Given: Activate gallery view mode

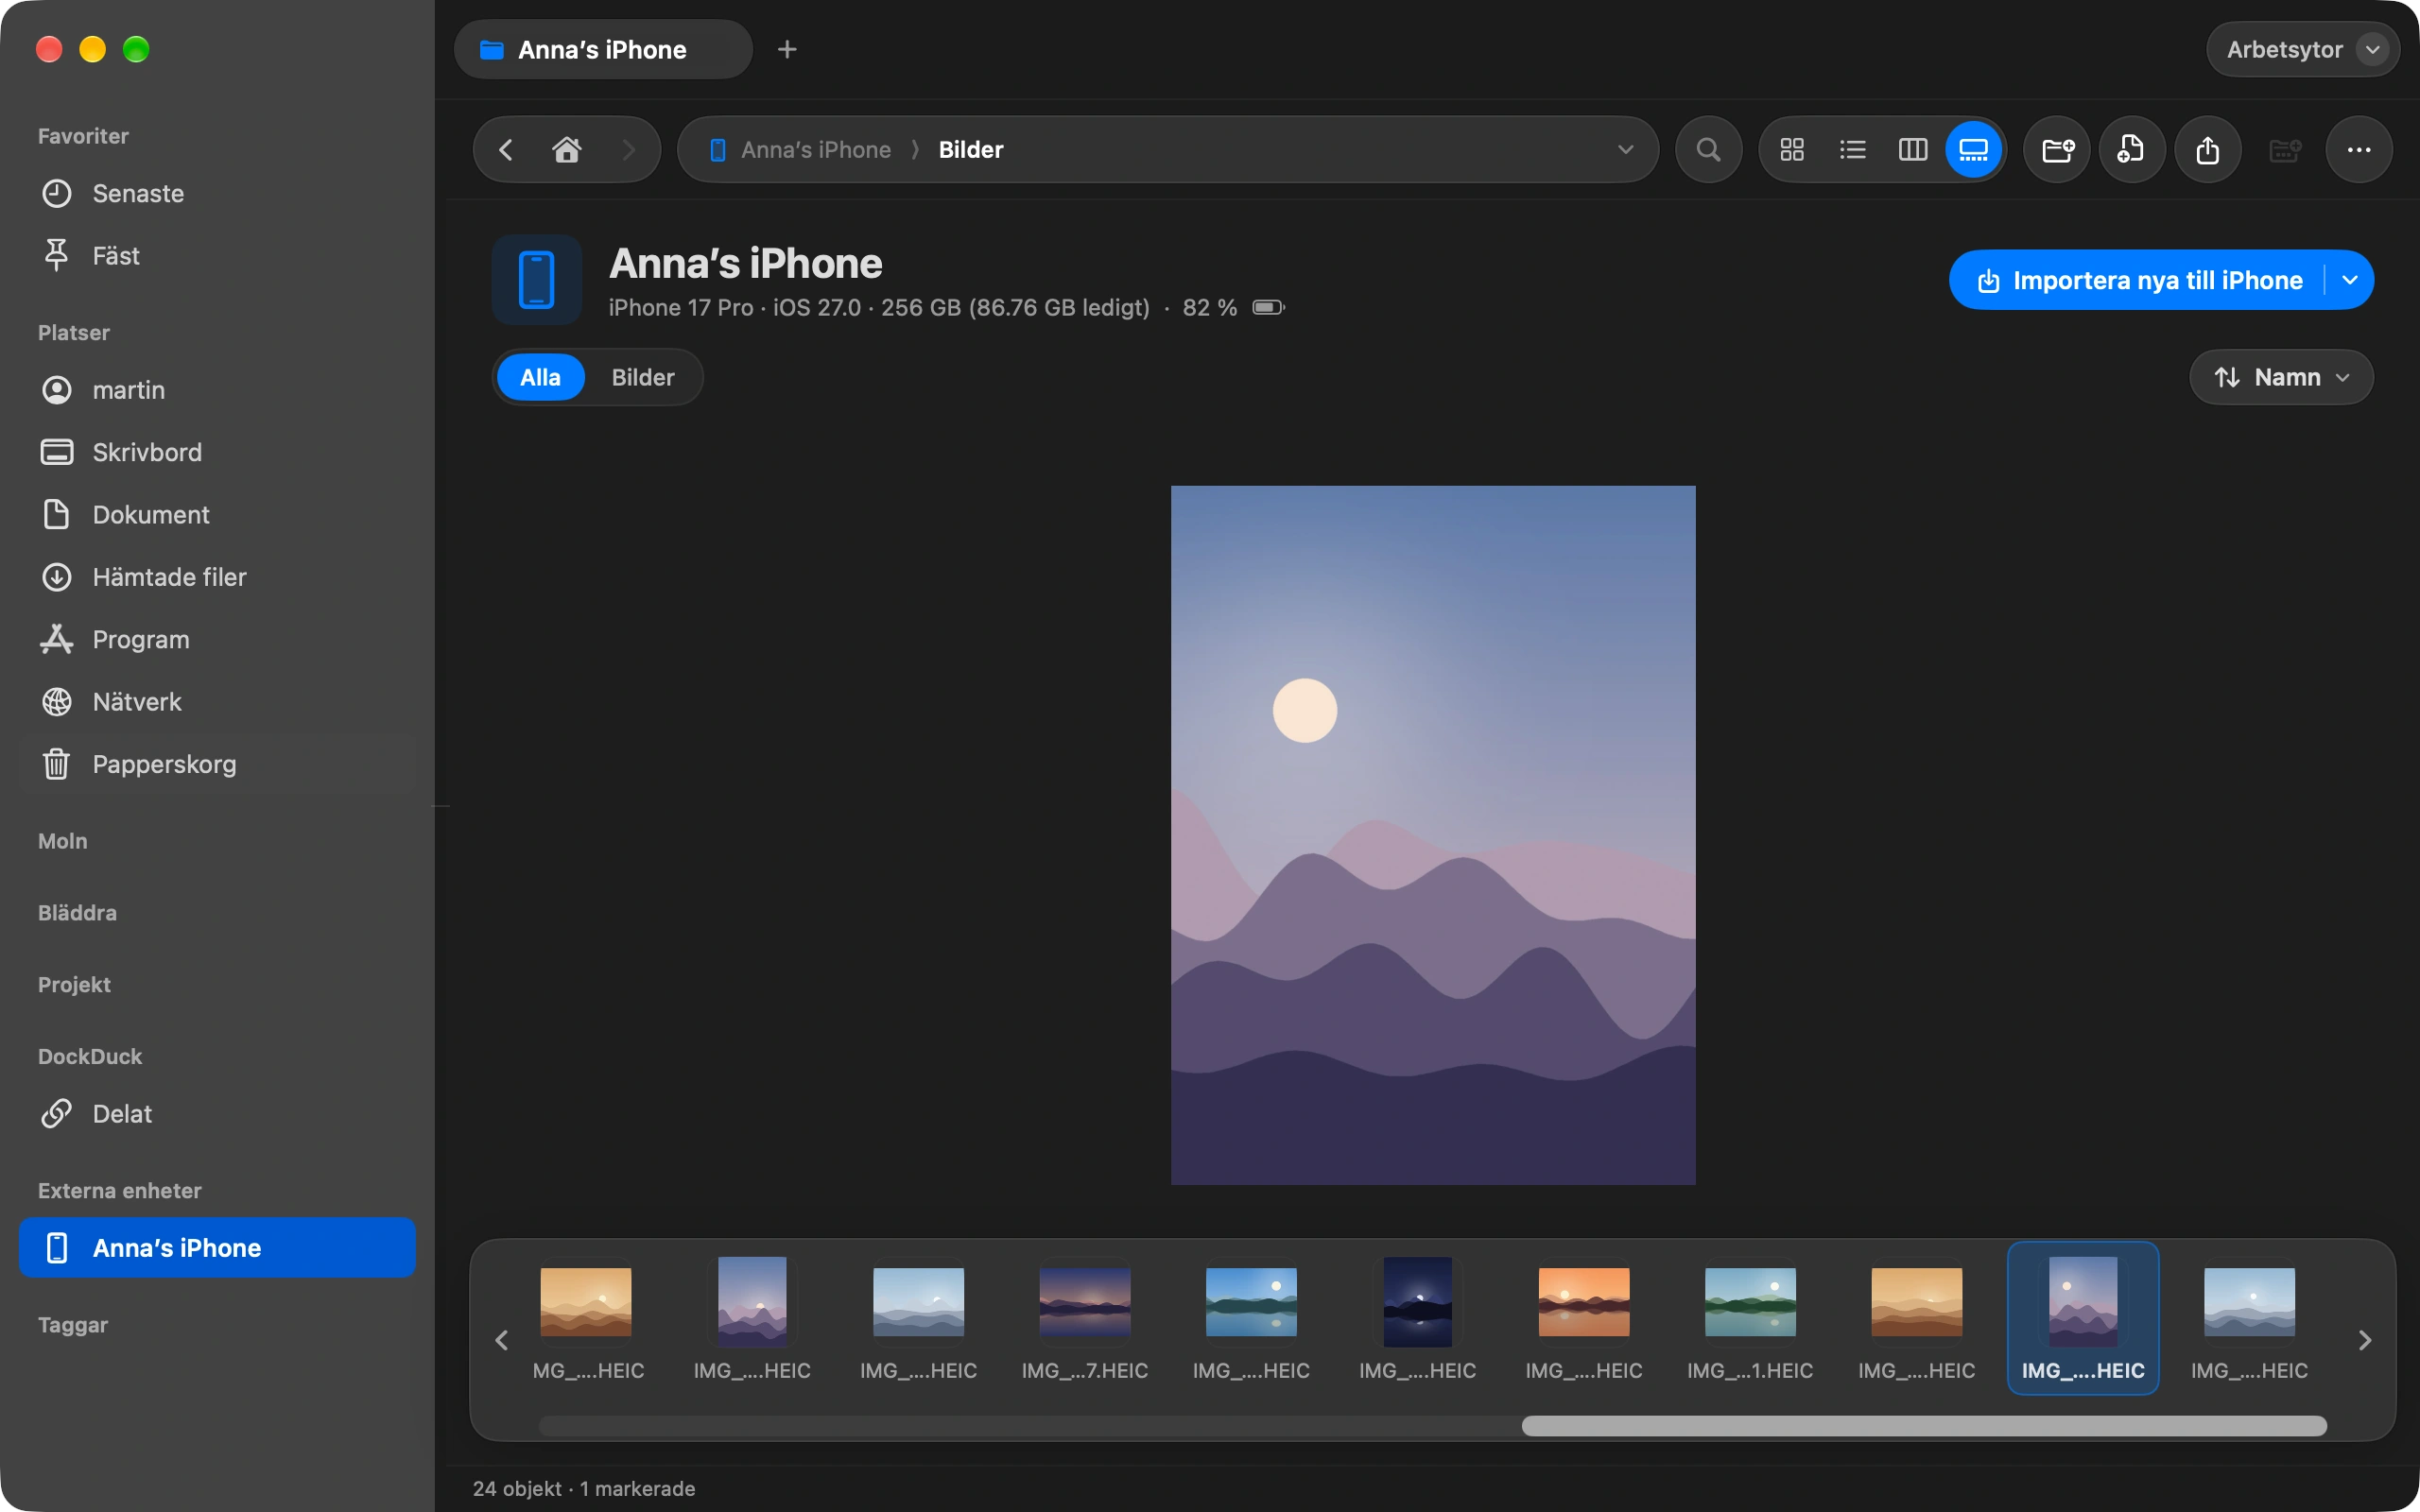Looking at the screenshot, I should click(x=1973, y=150).
